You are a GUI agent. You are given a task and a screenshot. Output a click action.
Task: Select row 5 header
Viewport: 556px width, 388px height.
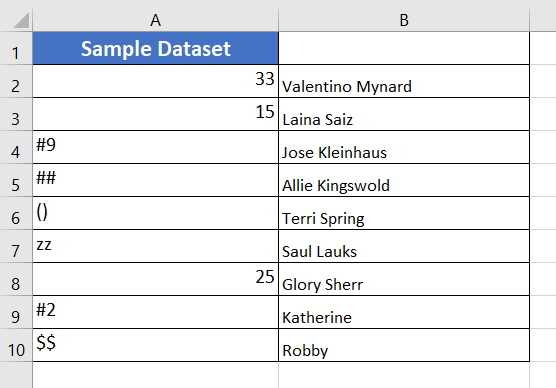click(16, 180)
